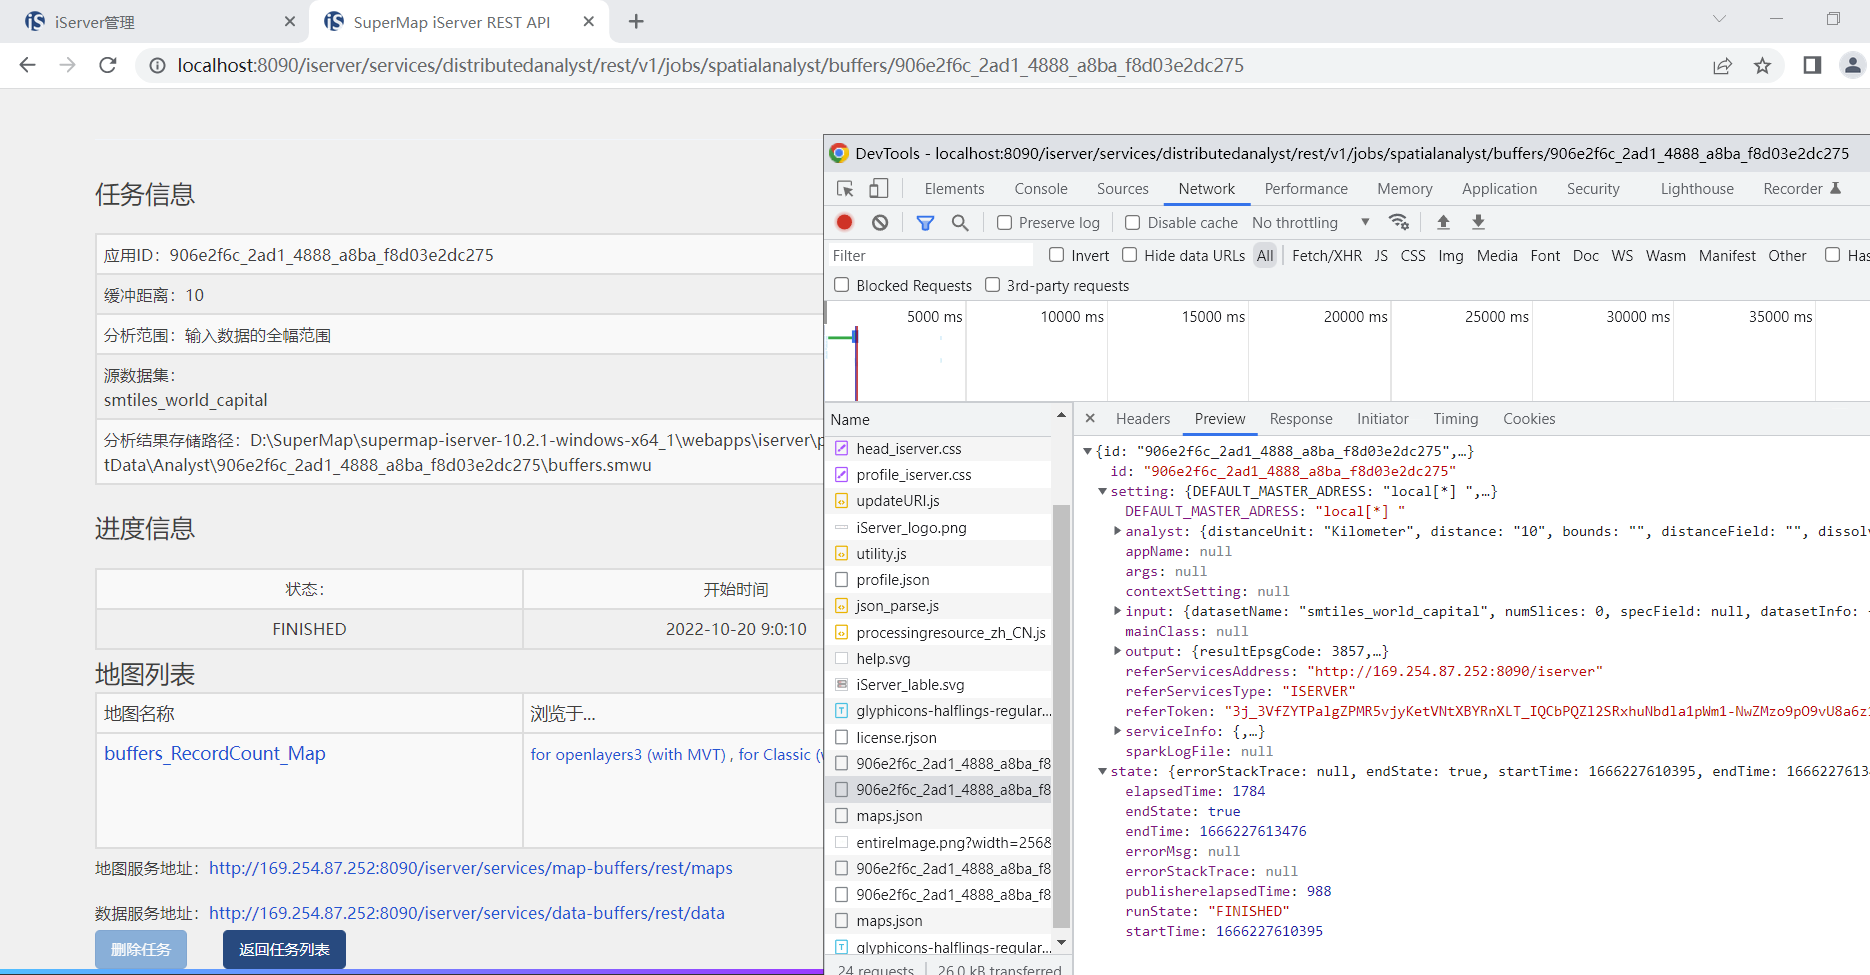
Task: Open the Headers tab of request
Action: (1143, 419)
